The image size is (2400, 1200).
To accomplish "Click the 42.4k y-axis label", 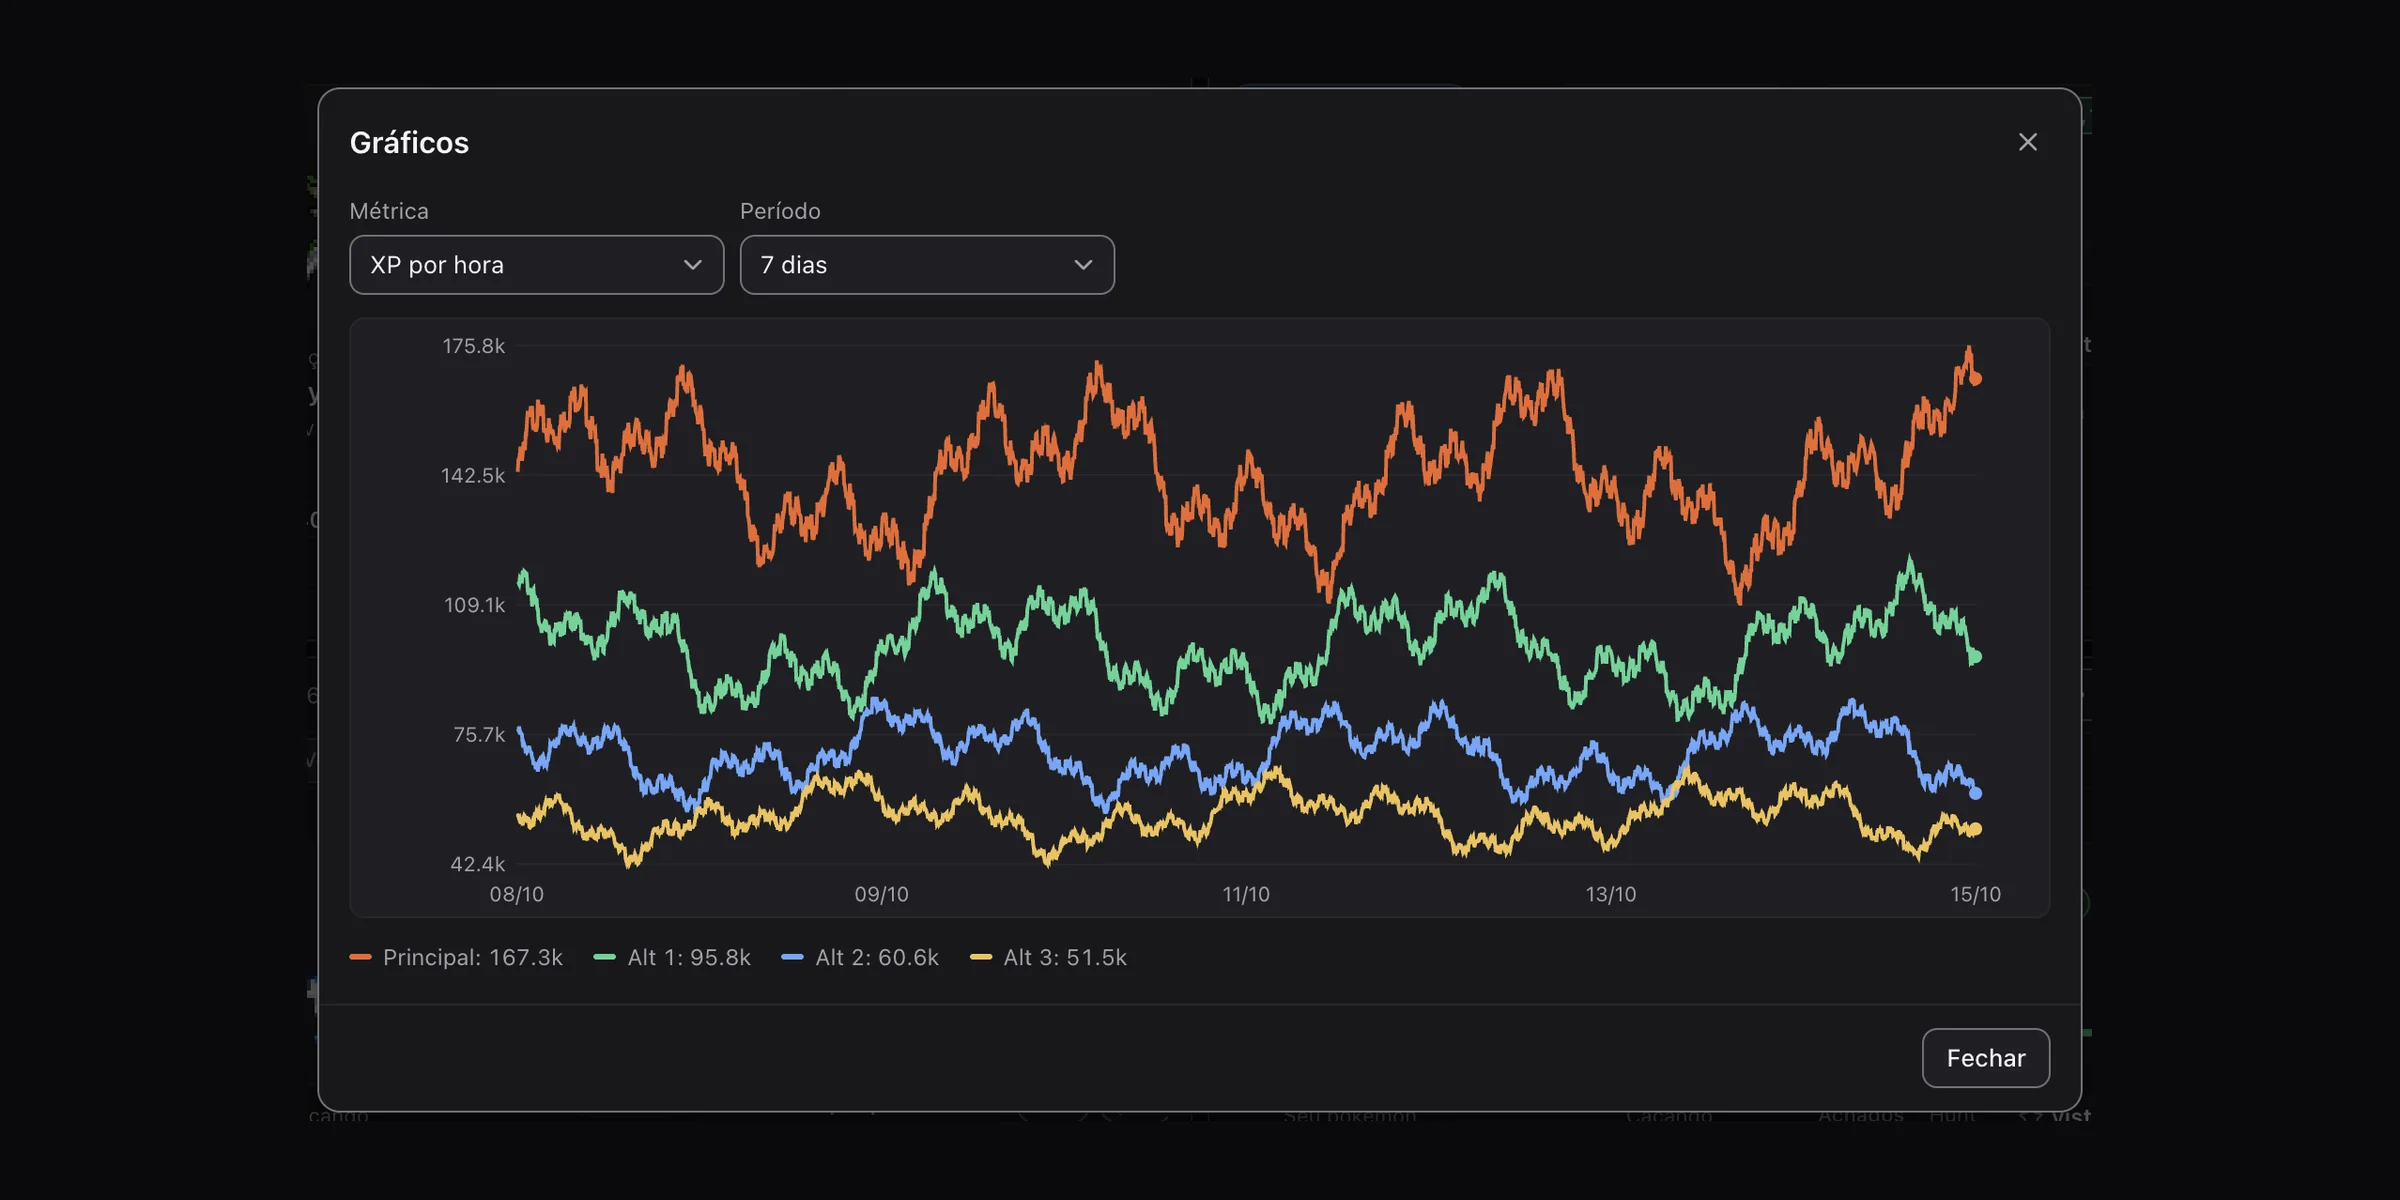I will pos(478,864).
